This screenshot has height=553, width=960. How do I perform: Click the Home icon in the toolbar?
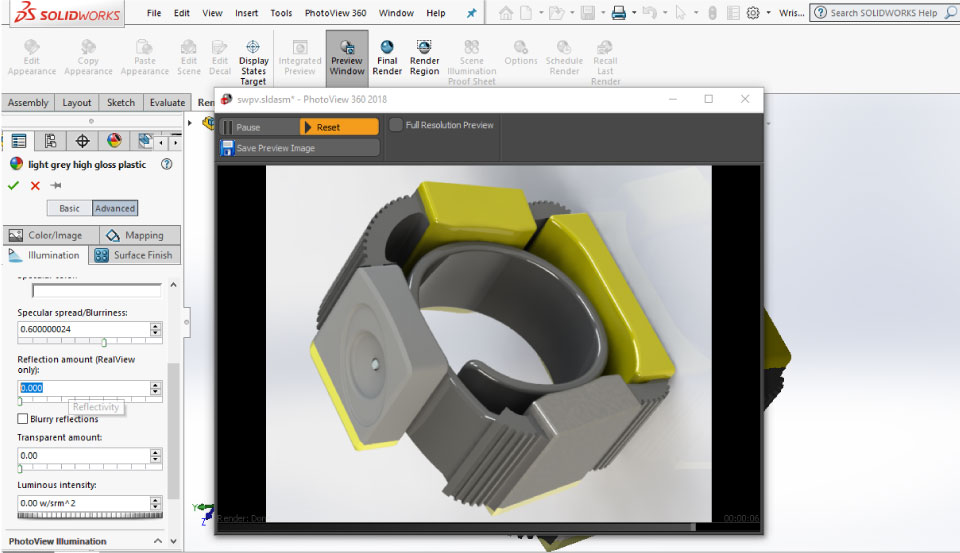click(506, 12)
